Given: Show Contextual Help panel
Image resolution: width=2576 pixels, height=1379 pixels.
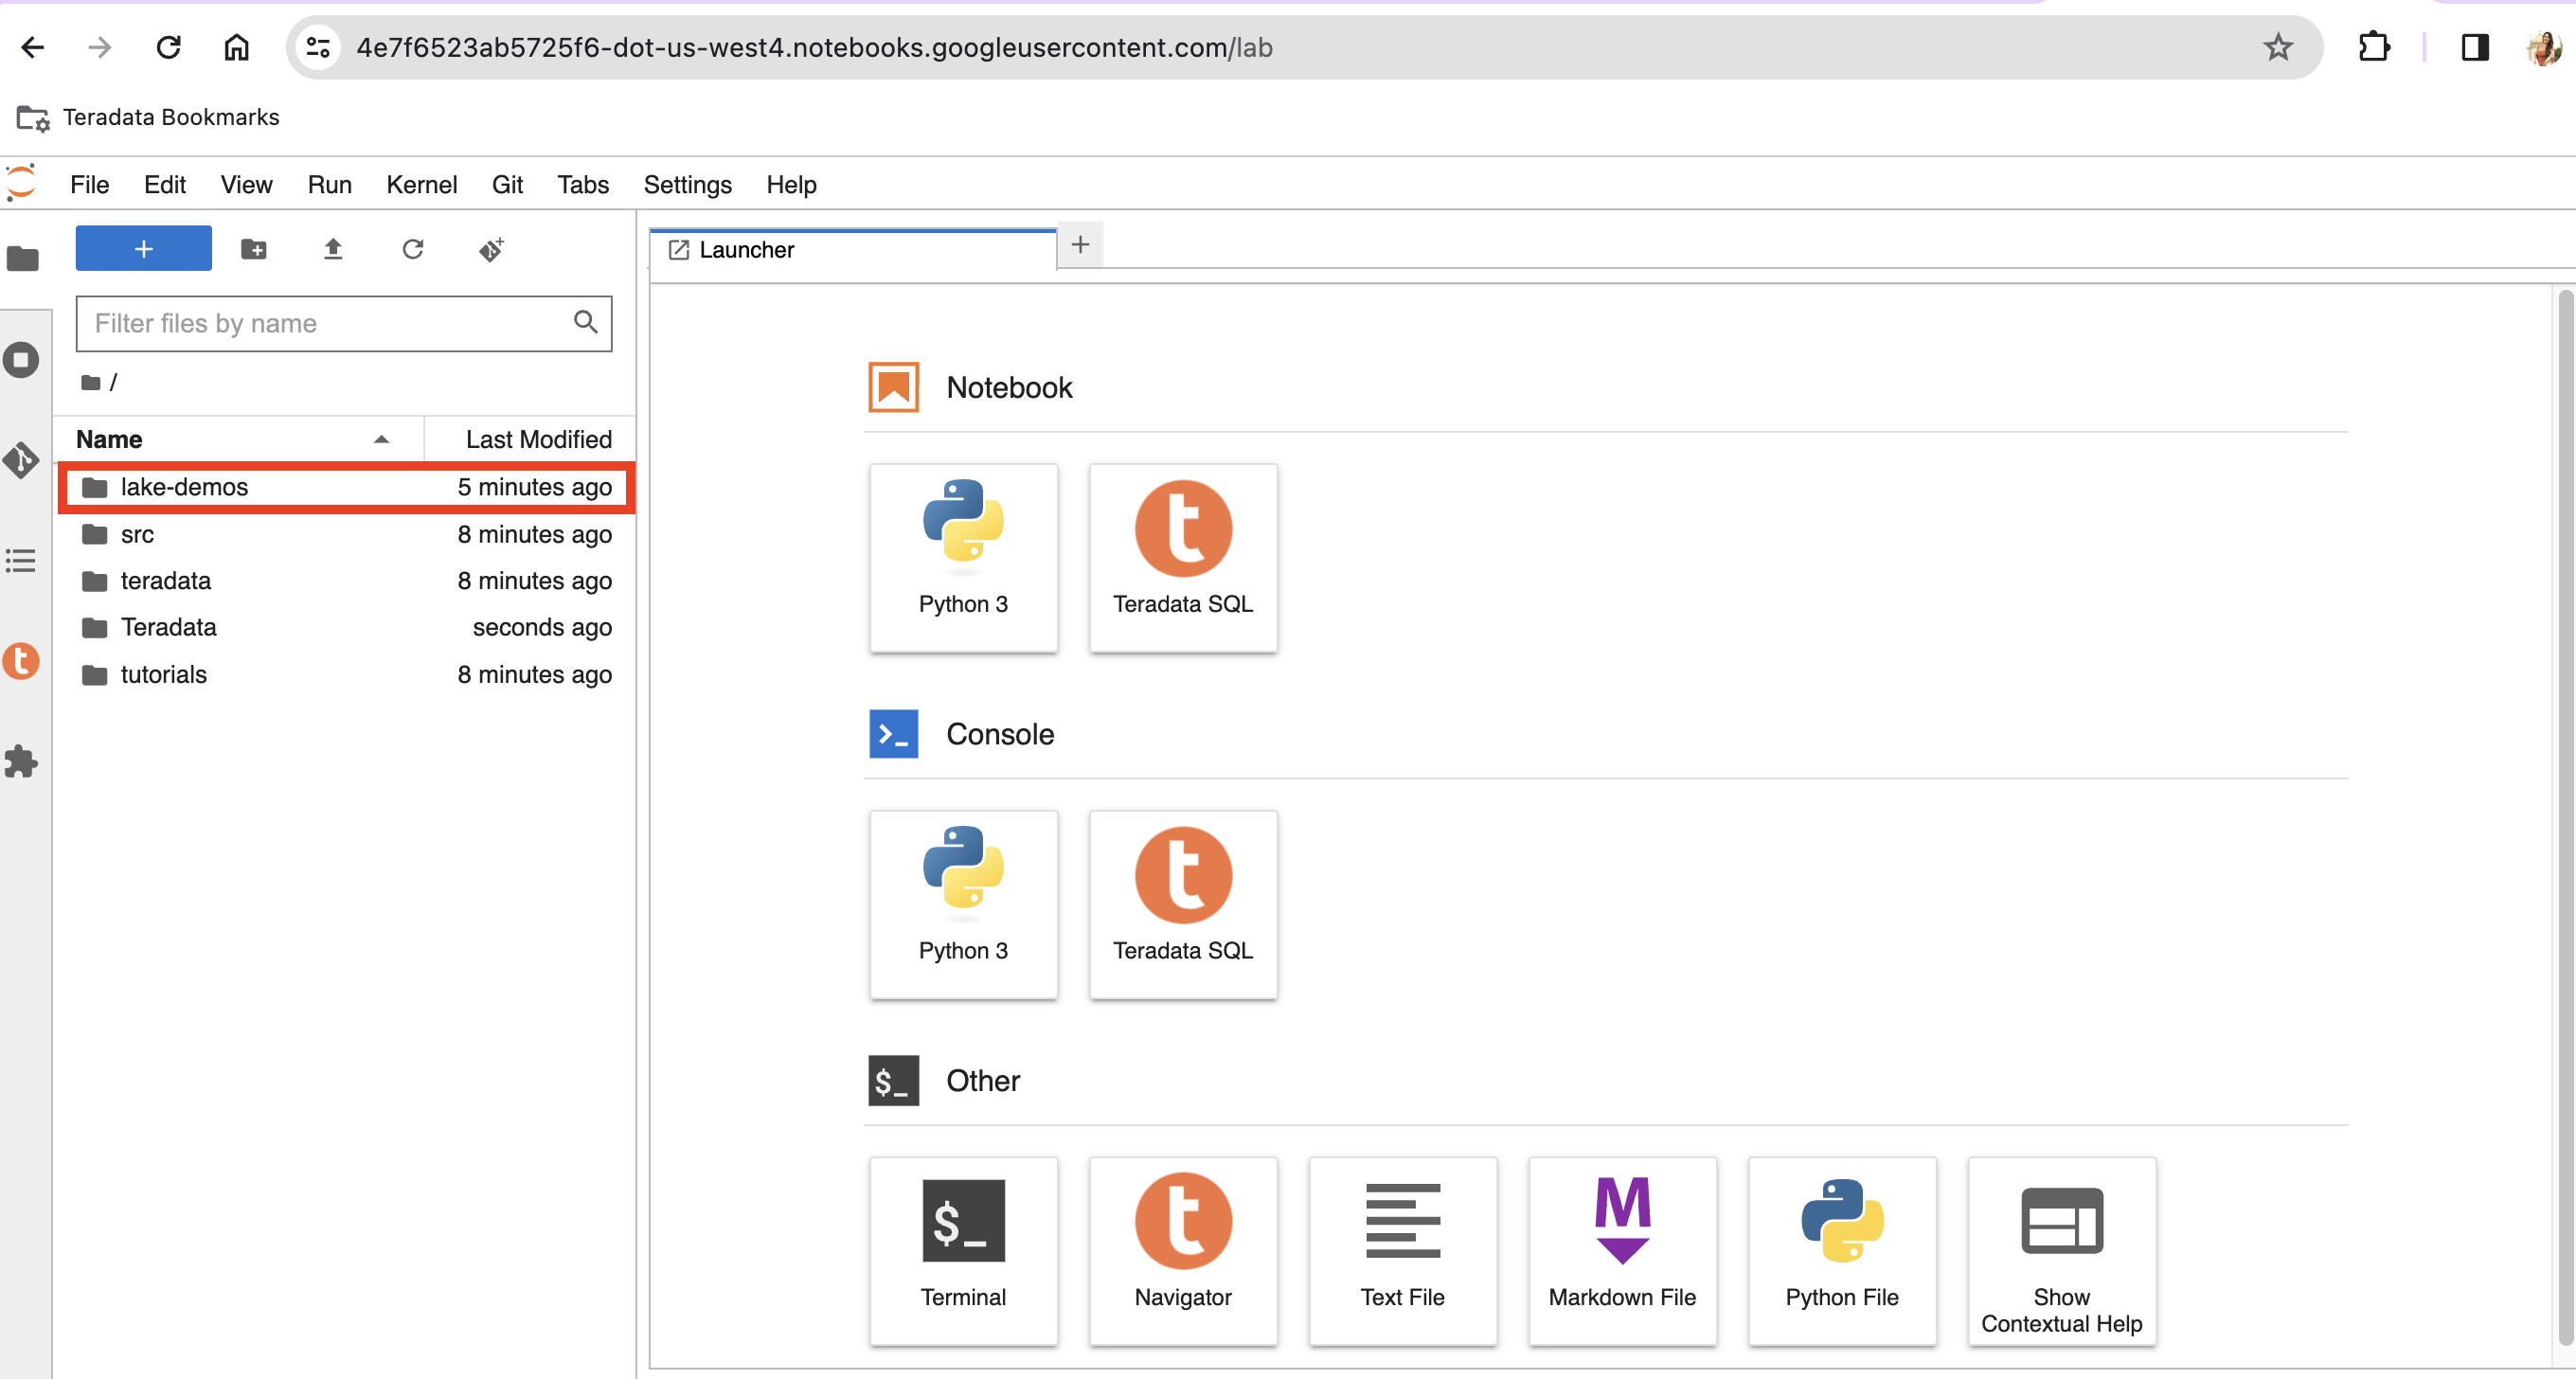Looking at the screenshot, I should [2062, 1251].
